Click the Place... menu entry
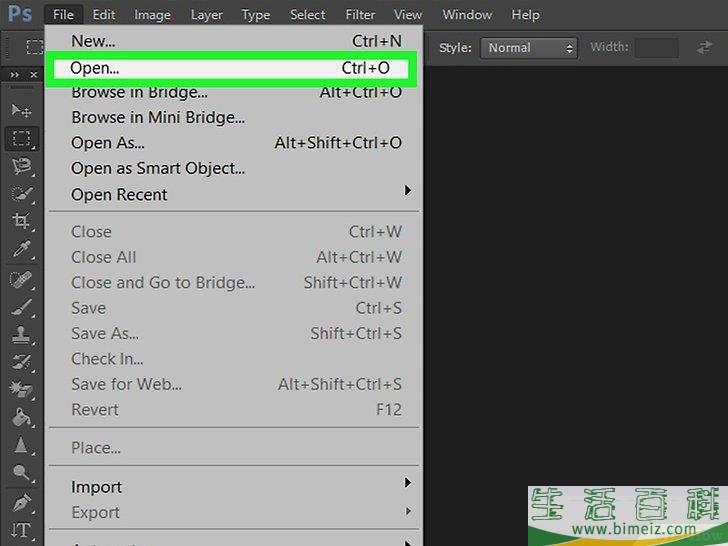The image size is (728, 546). click(236, 448)
